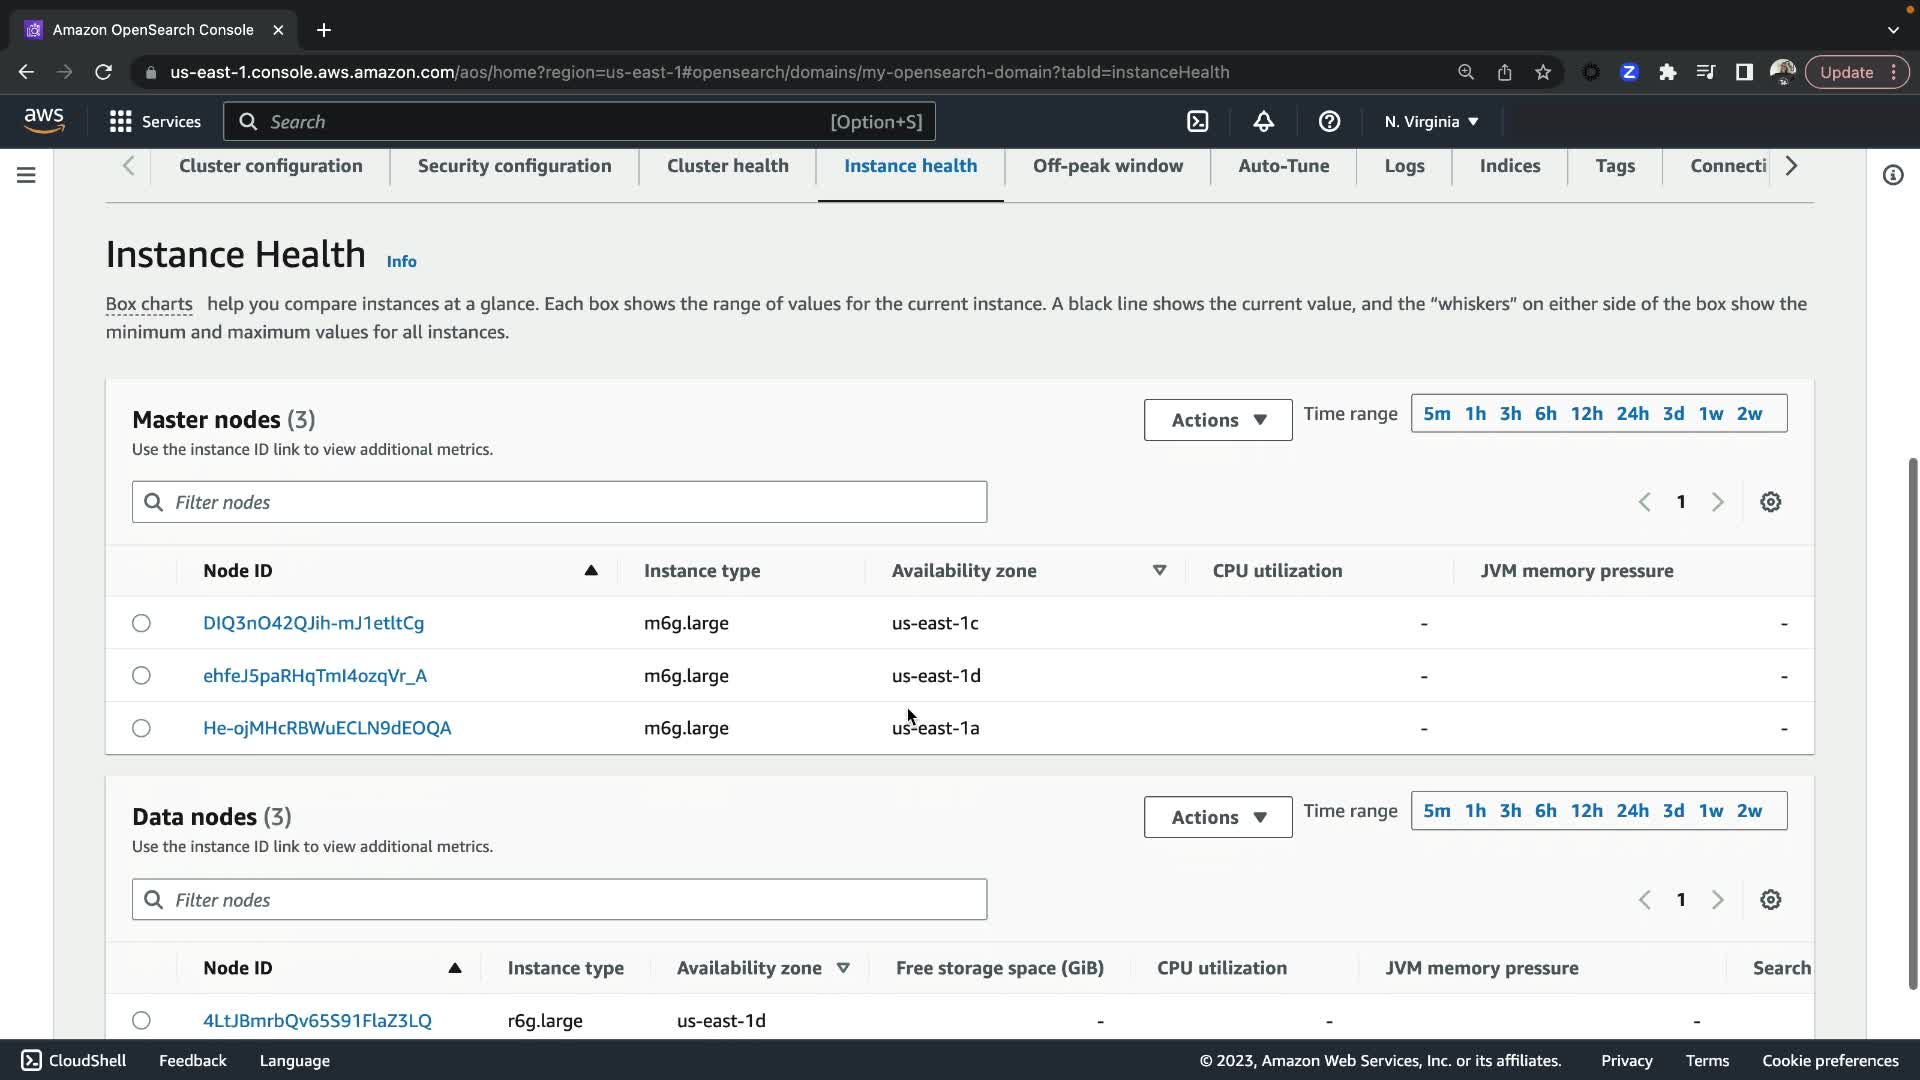1920x1080 pixels.
Task: Set Master nodes time range to 24h
Action: tap(1632, 414)
